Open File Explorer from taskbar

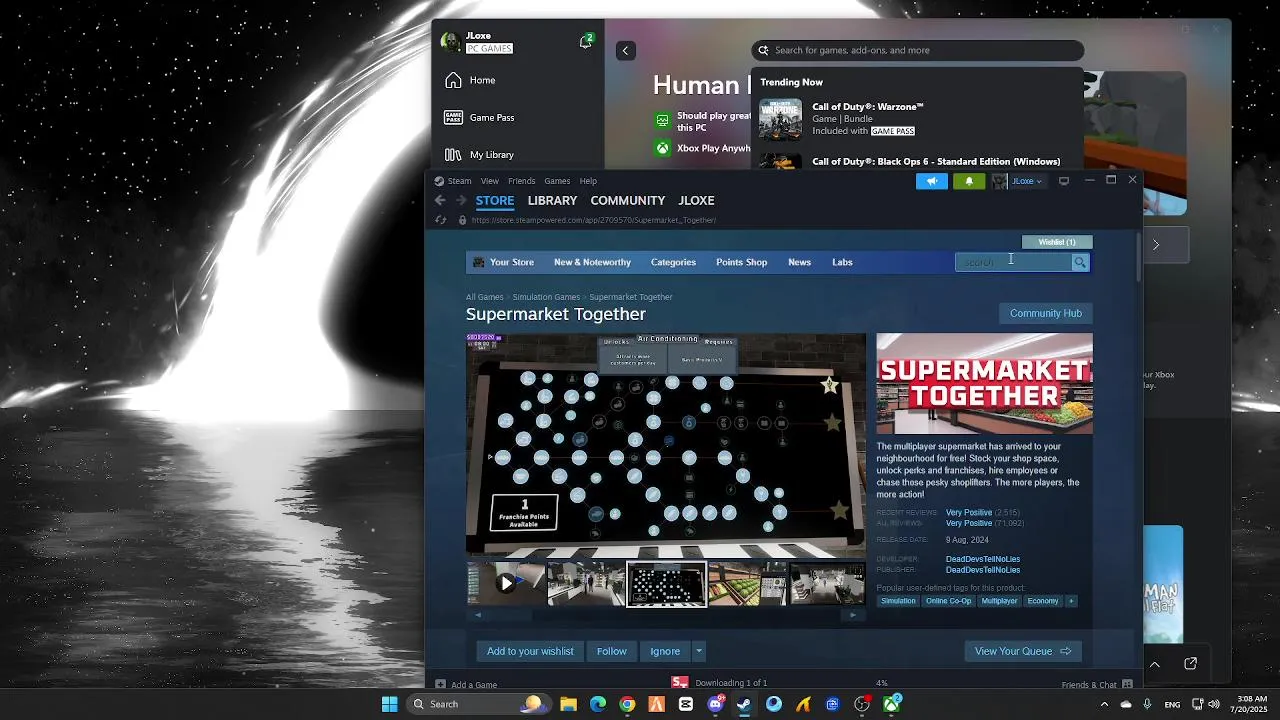568,704
